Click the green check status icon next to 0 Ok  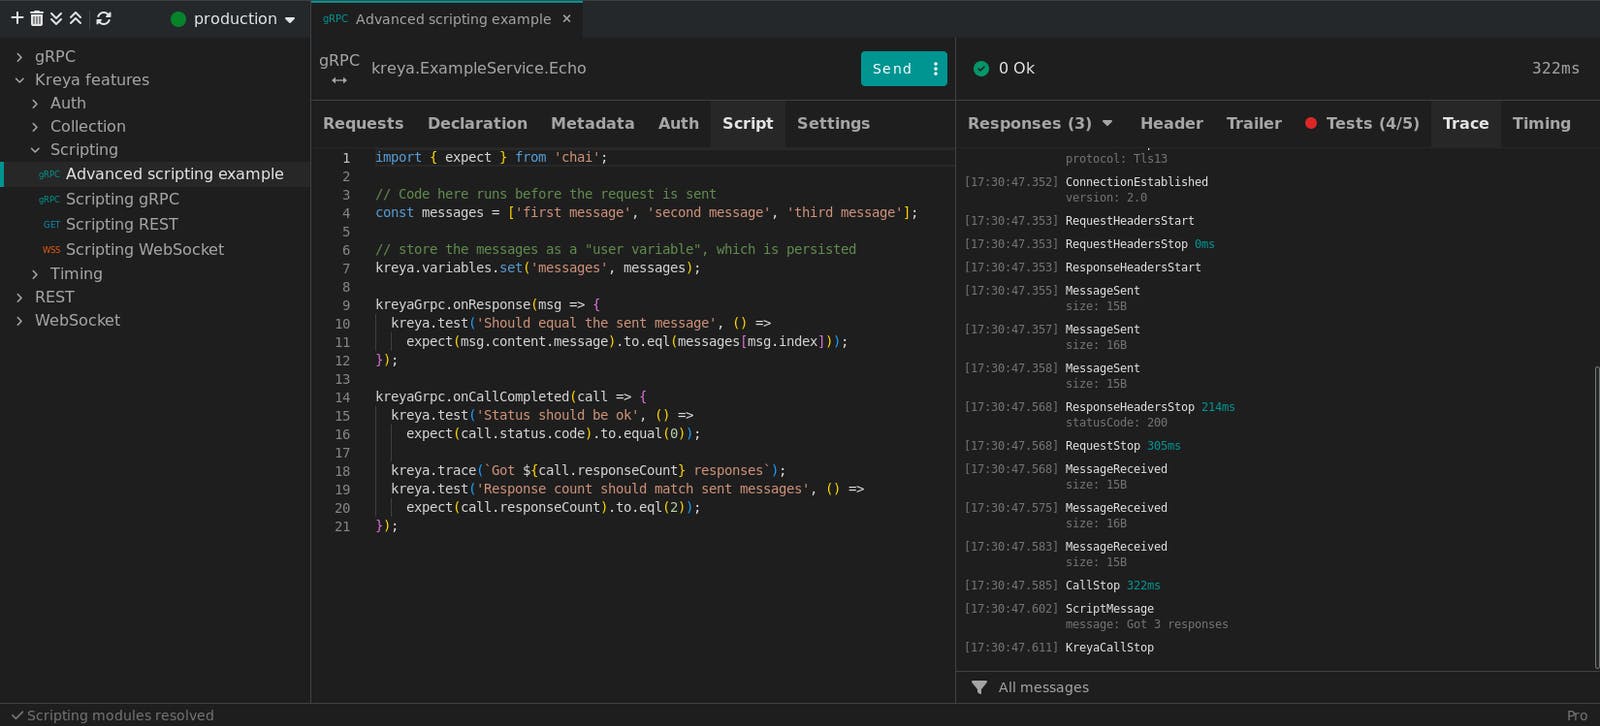[981, 68]
